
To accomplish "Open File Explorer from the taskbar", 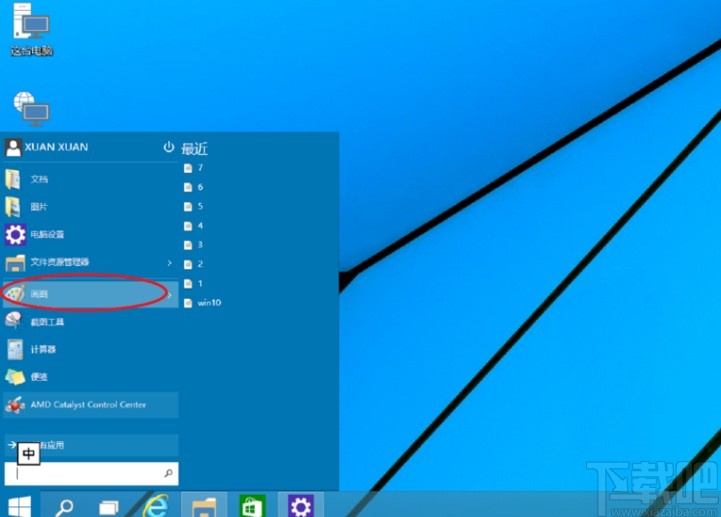I will coord(205,506).
